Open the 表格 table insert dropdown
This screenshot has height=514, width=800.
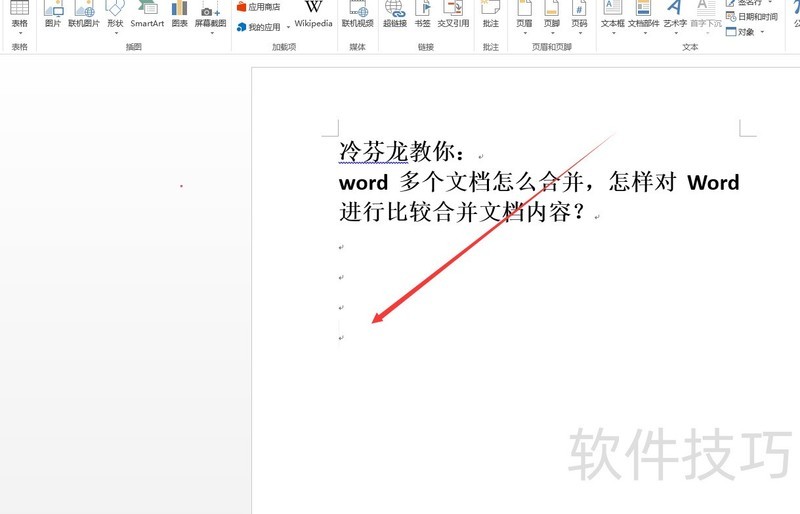[x=19, y=17]
